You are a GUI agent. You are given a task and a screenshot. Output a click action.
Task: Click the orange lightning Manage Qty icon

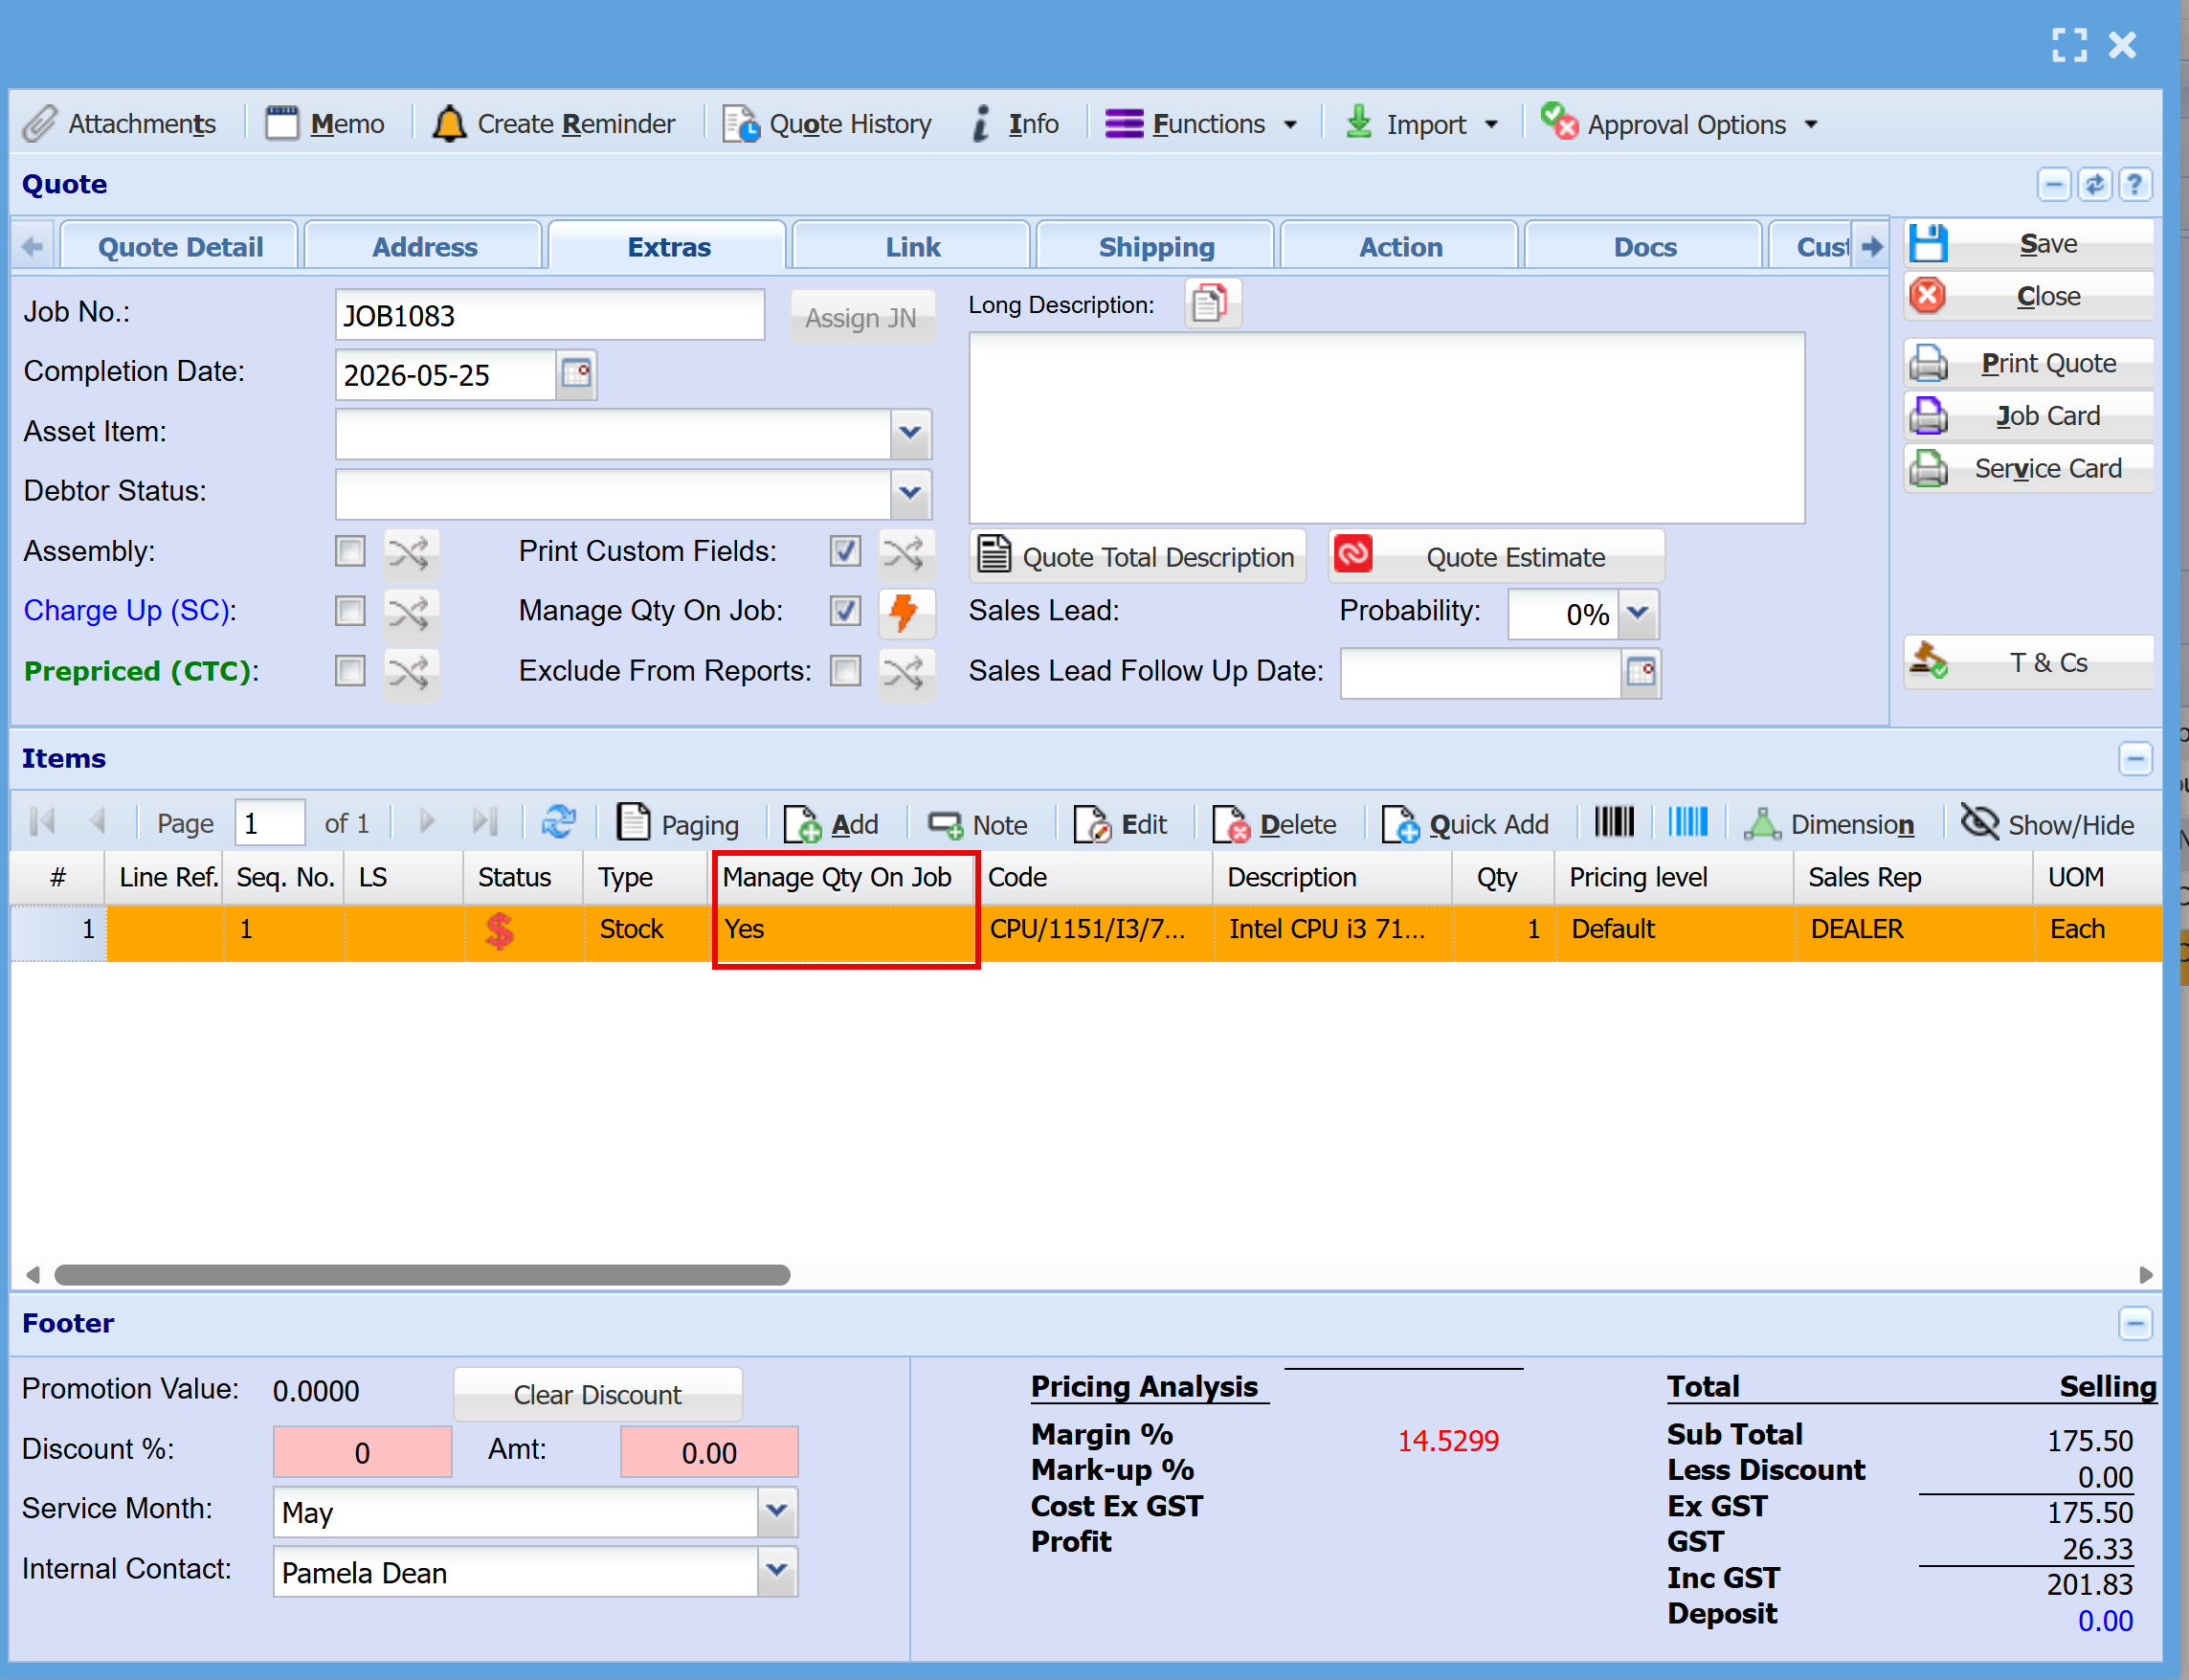point(904,612)
